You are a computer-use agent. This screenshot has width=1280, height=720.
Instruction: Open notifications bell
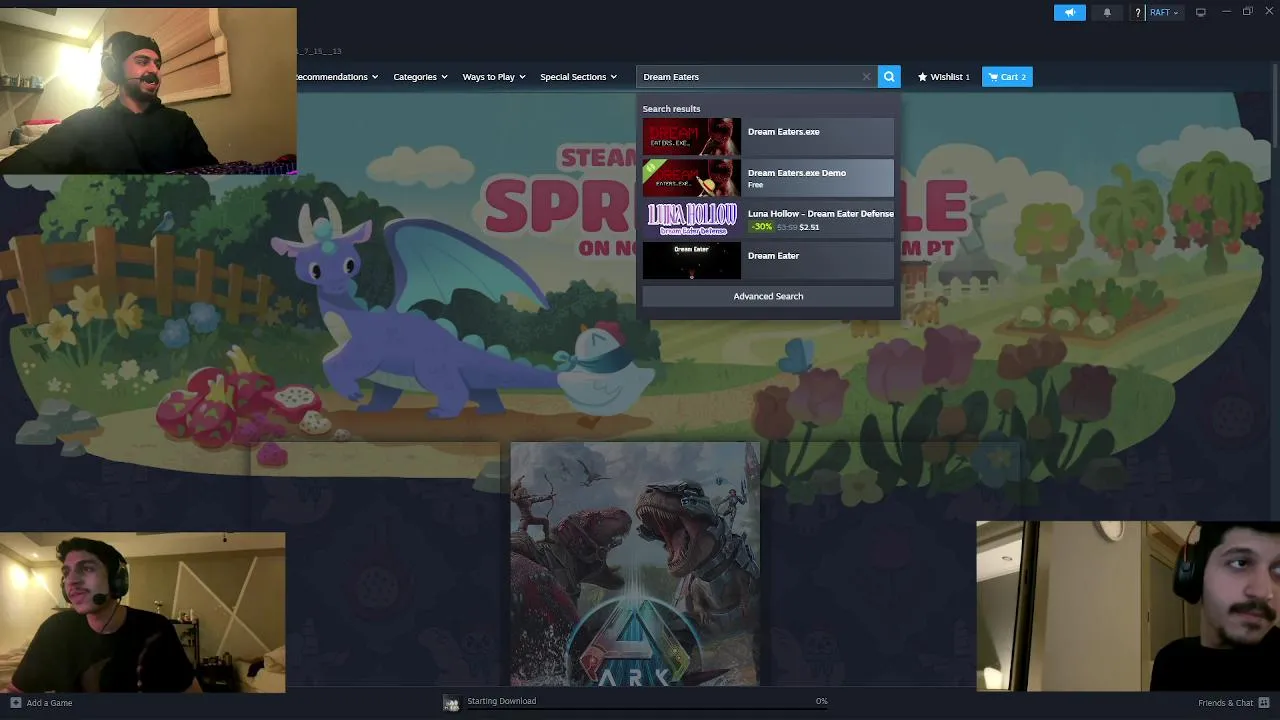click(x=1106, y=12)
